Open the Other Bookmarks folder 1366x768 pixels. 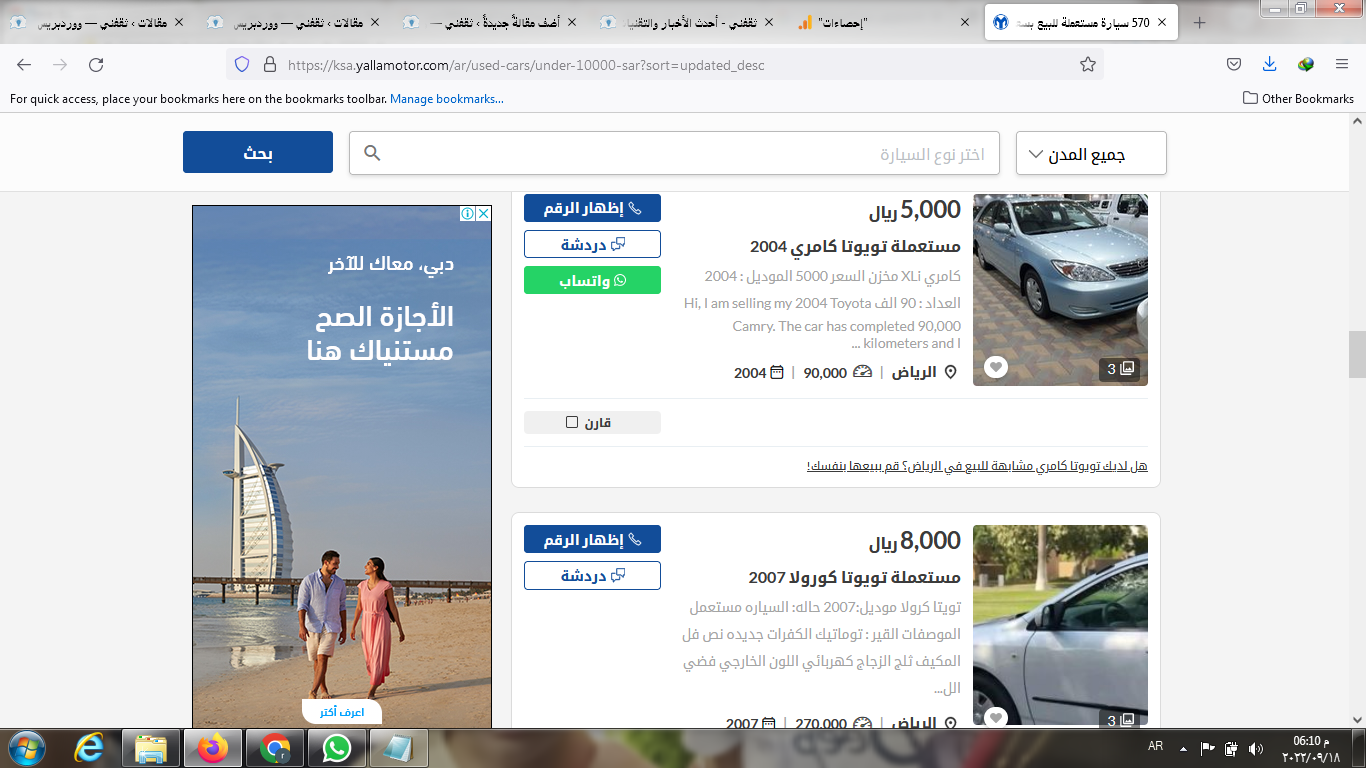tap(1298, 98)
